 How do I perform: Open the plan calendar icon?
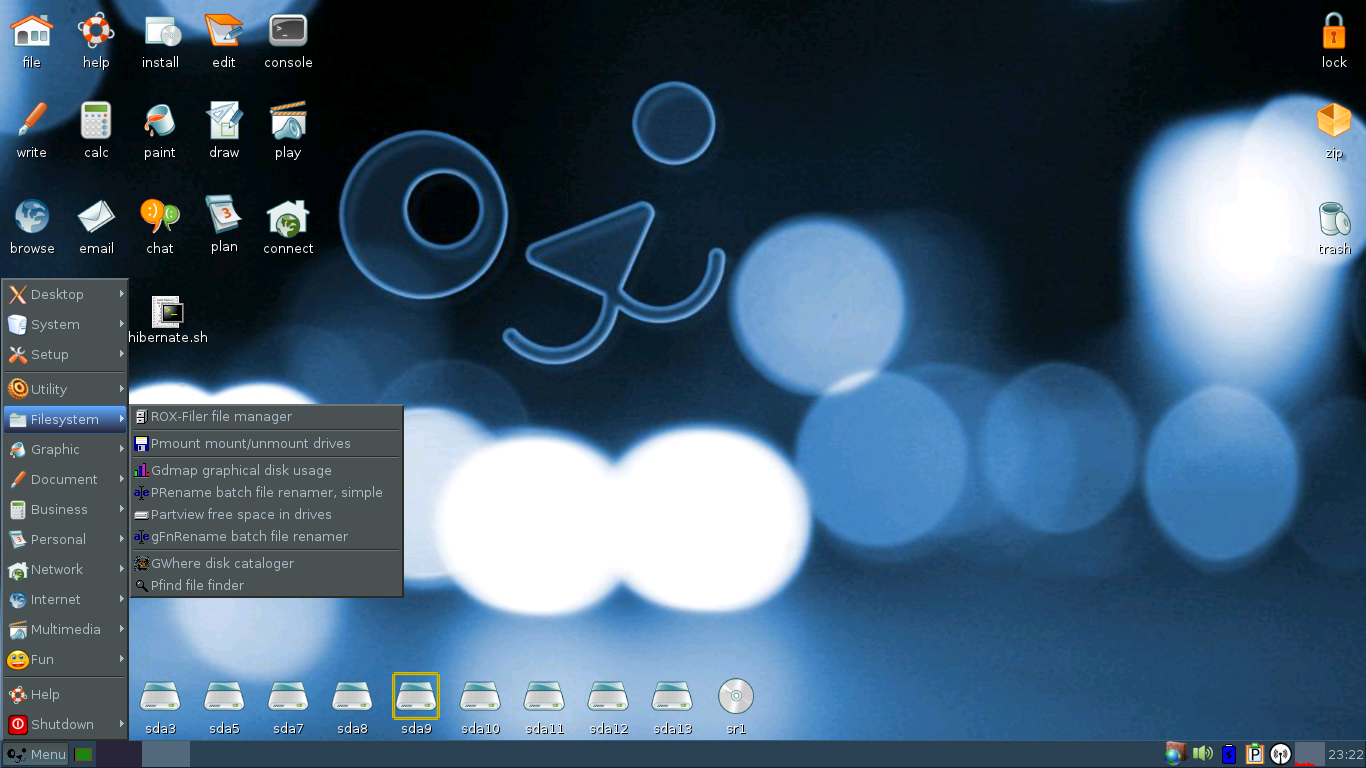coord(224,214)
